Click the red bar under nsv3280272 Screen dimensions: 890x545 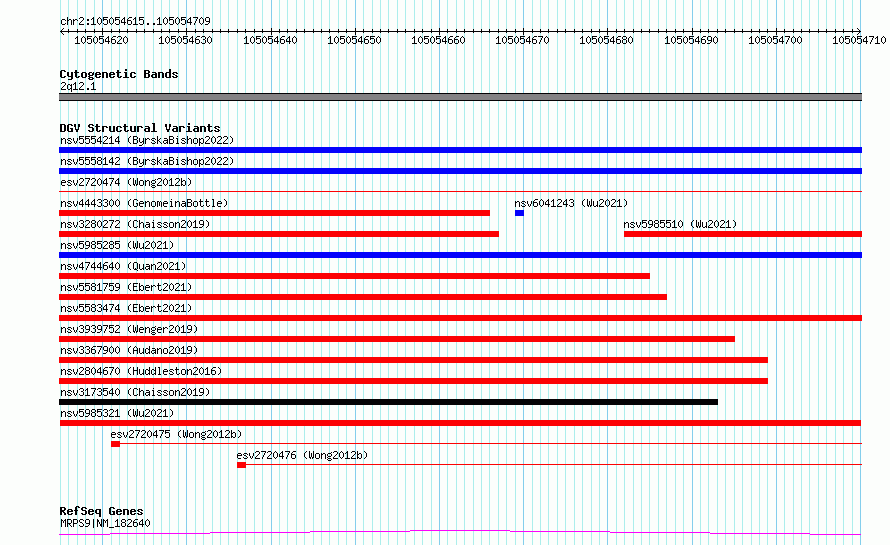279,234
